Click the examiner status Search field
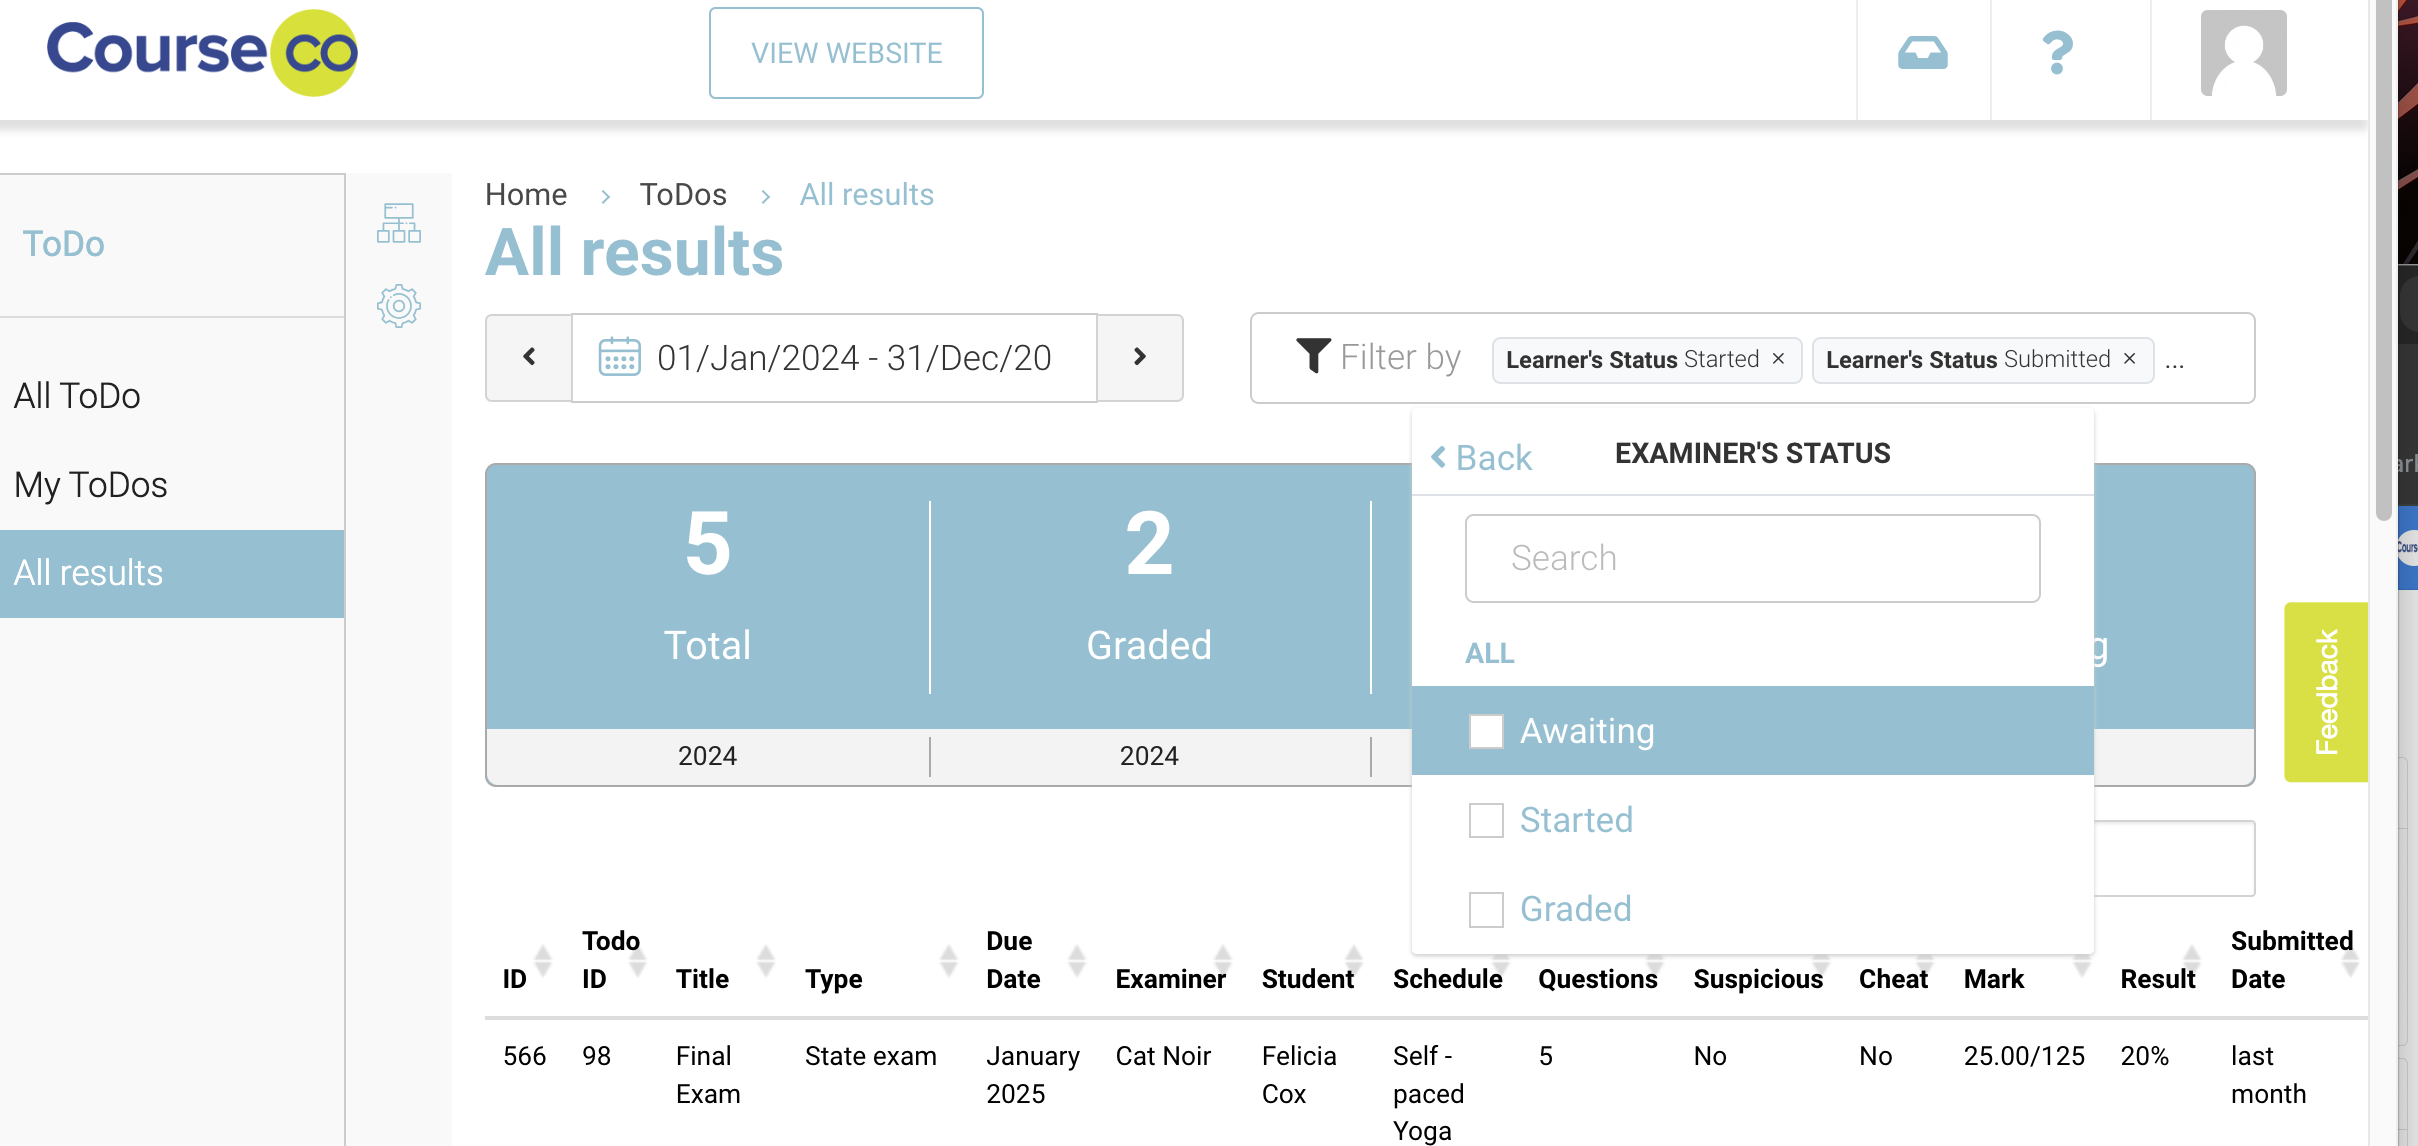Screen dimensions: 2418x1146 [1752, 558]
